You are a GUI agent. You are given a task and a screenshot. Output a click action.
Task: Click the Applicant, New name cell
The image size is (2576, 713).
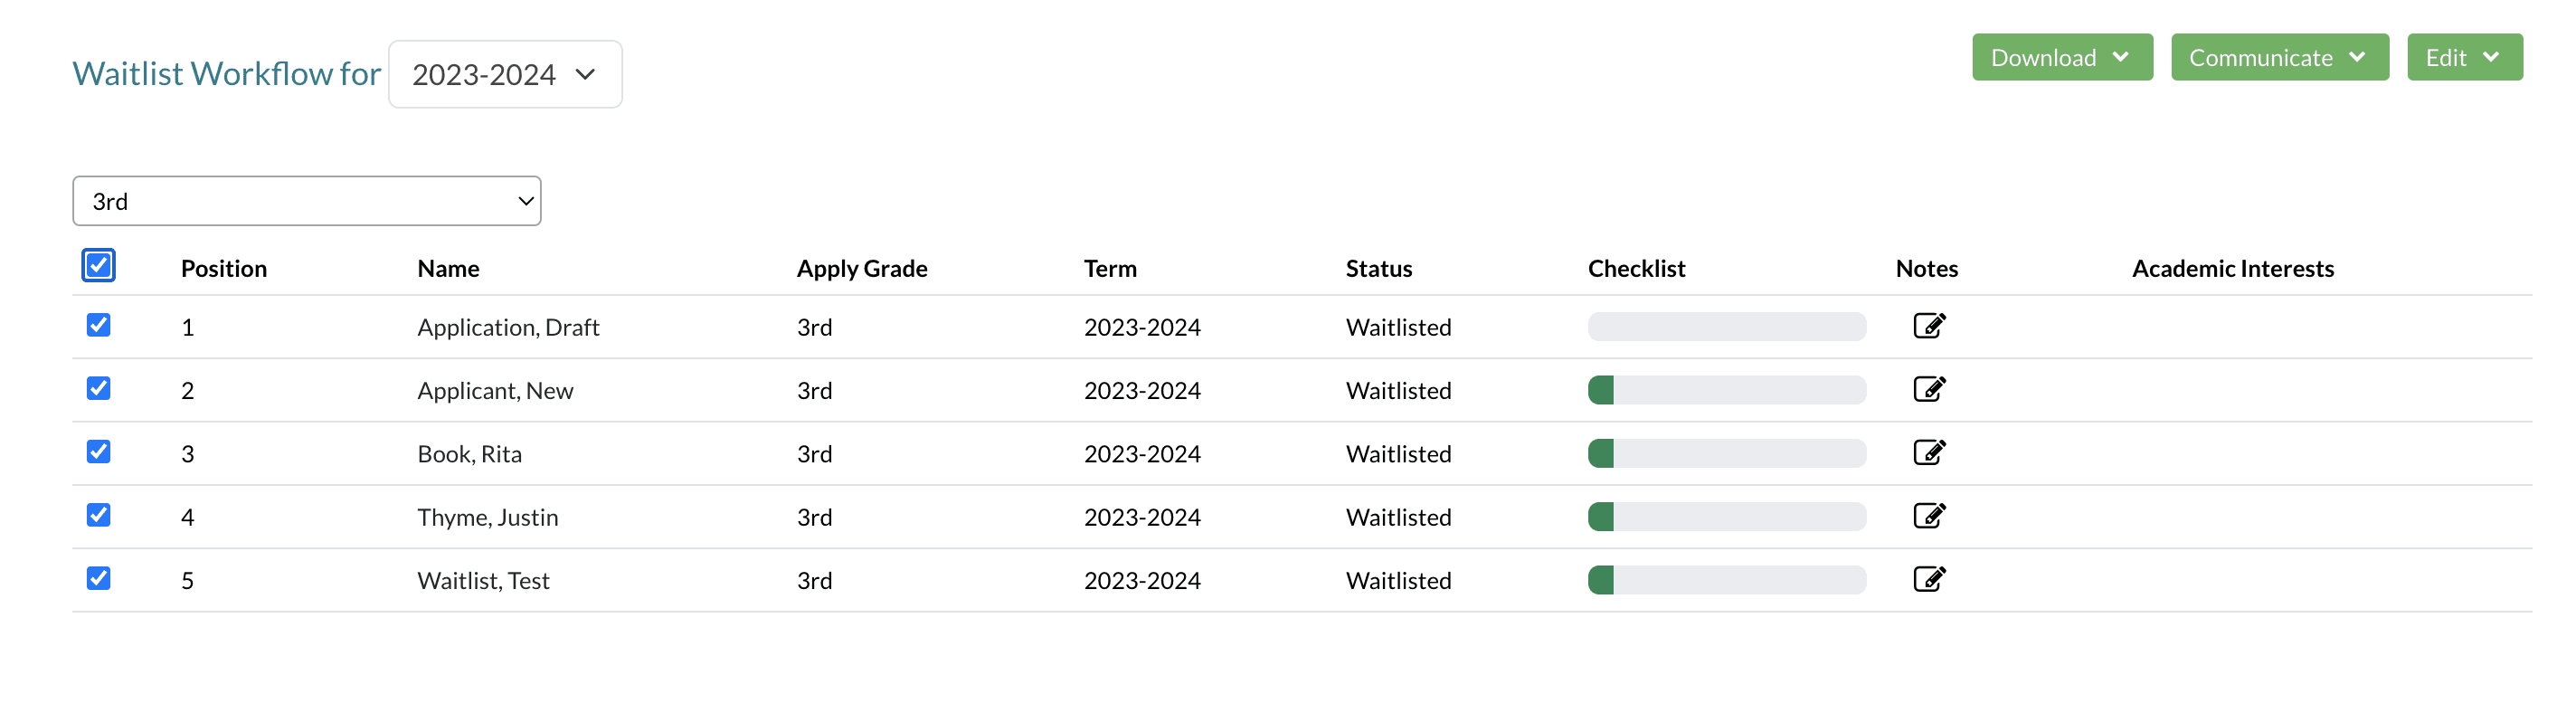(495, 390)
